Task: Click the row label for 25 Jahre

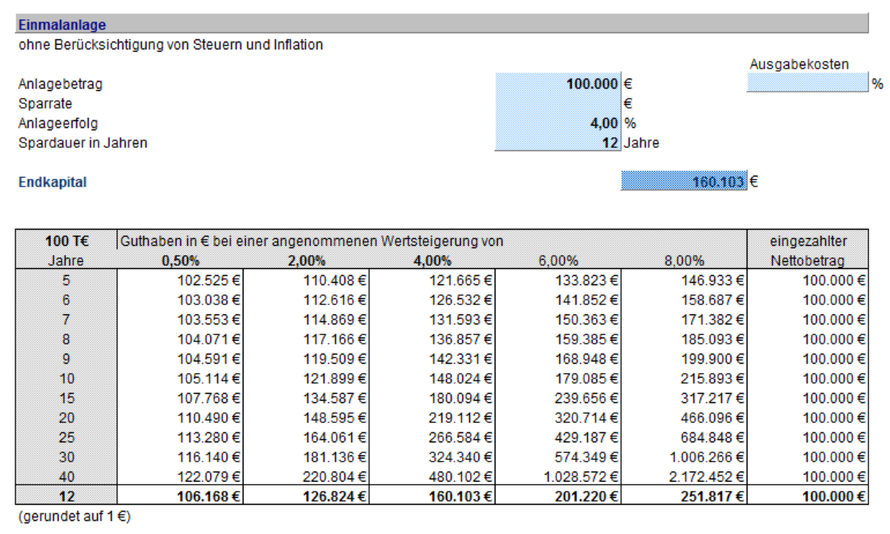Action: tap(67, 437)
